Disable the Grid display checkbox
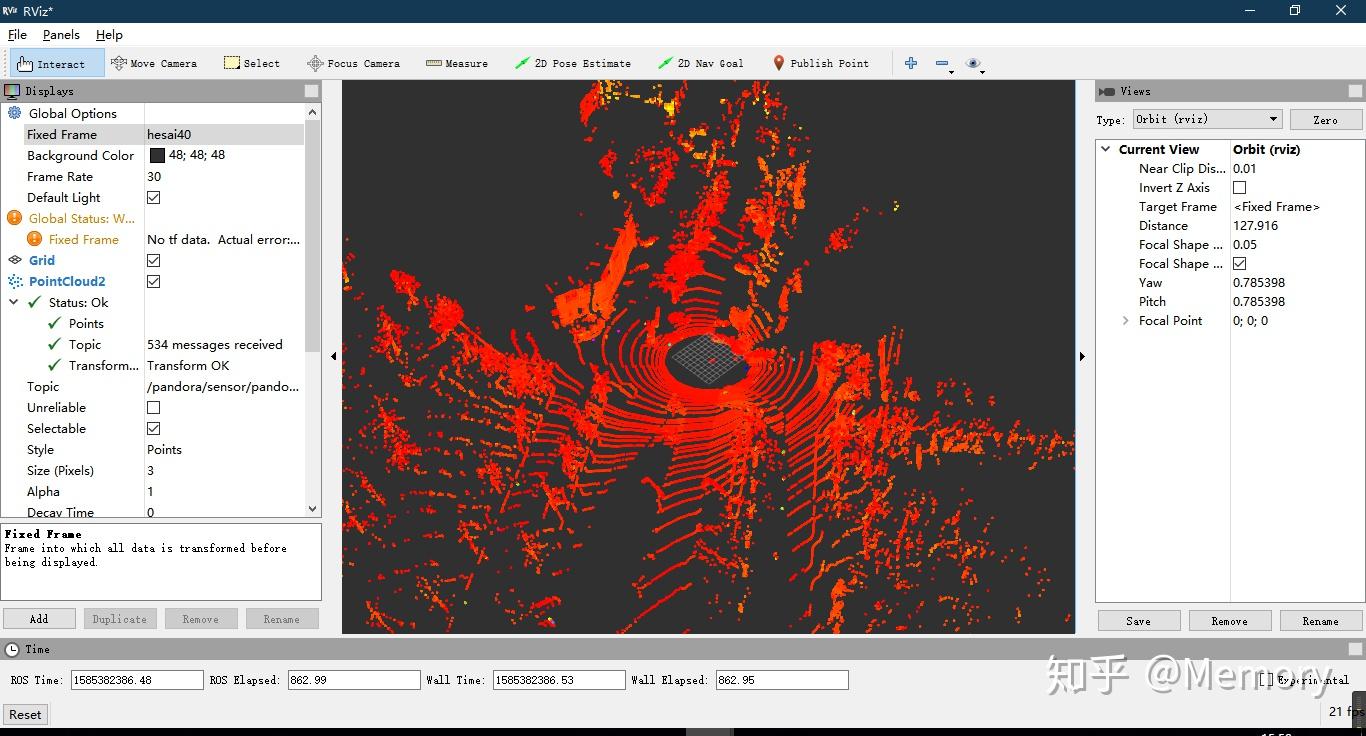The image size is (1366, 736). (x=154, y=261)
